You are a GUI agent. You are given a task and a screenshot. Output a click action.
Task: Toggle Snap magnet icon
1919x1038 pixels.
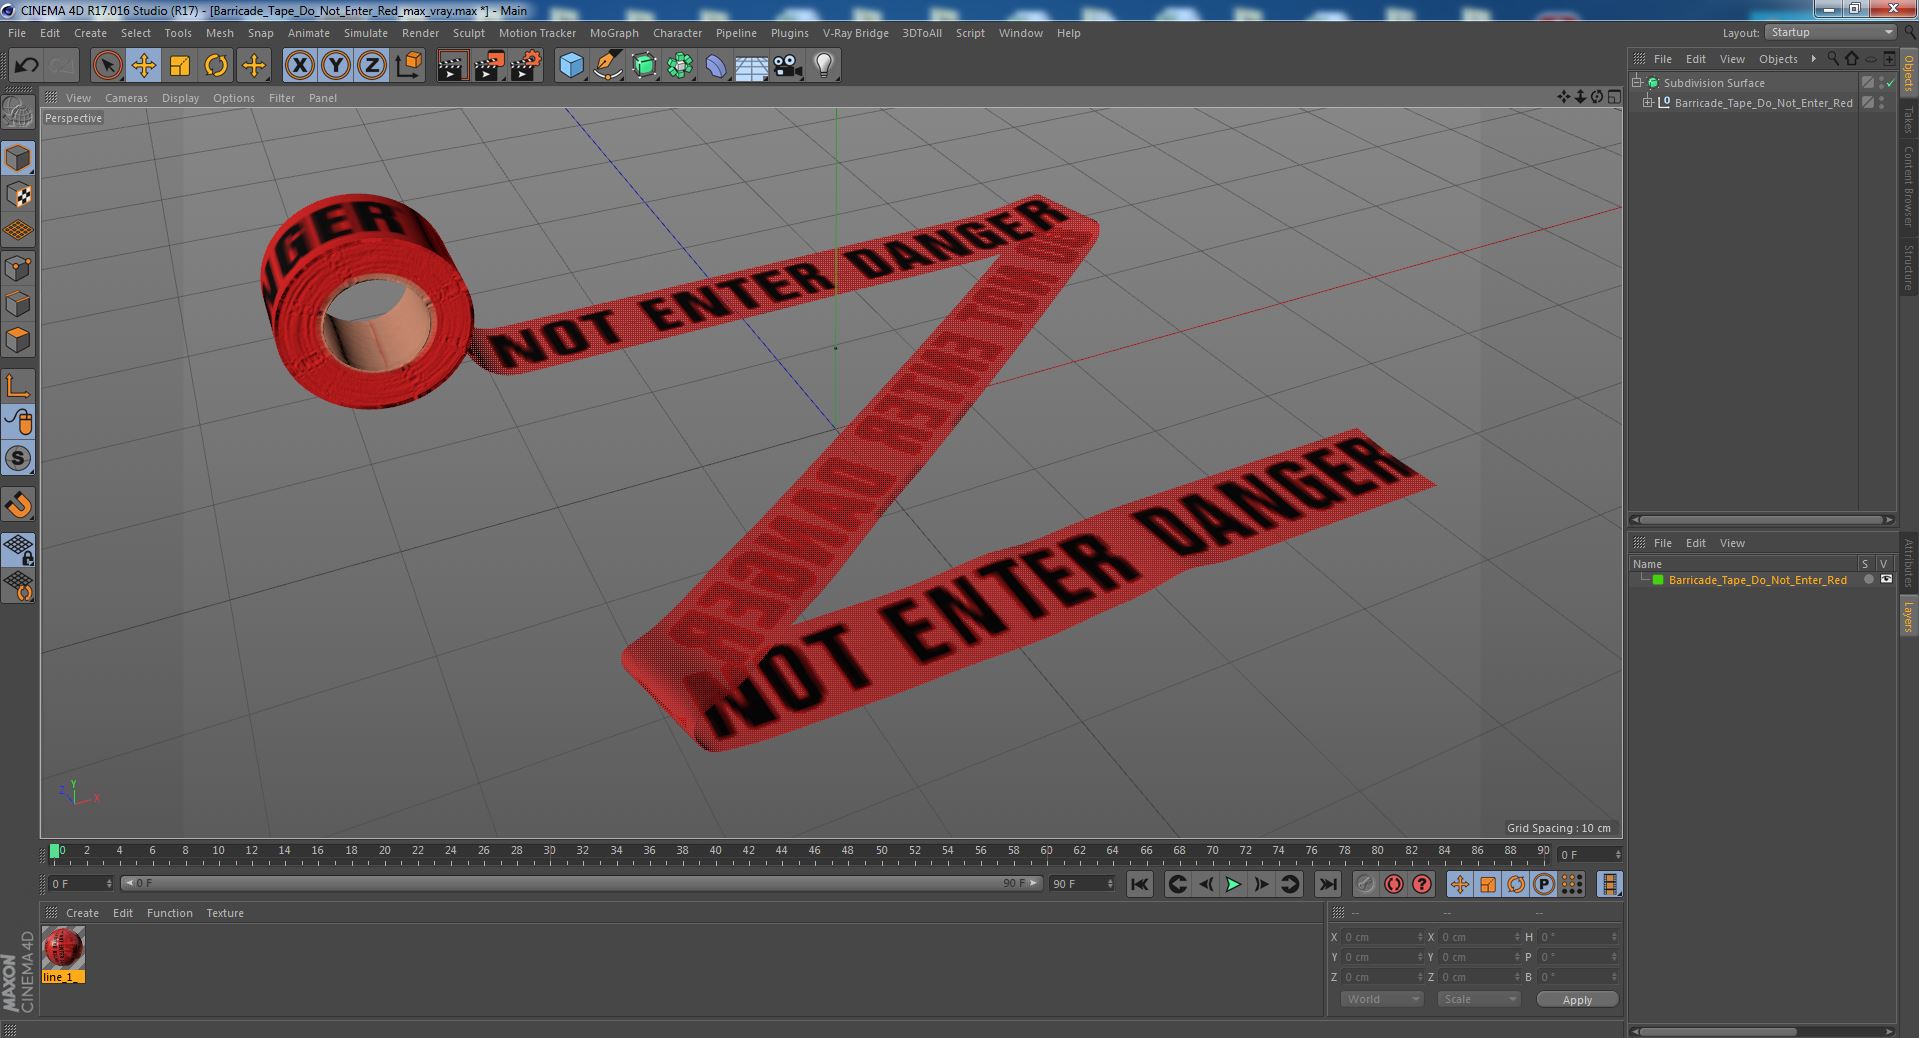(x=18, y=505)
